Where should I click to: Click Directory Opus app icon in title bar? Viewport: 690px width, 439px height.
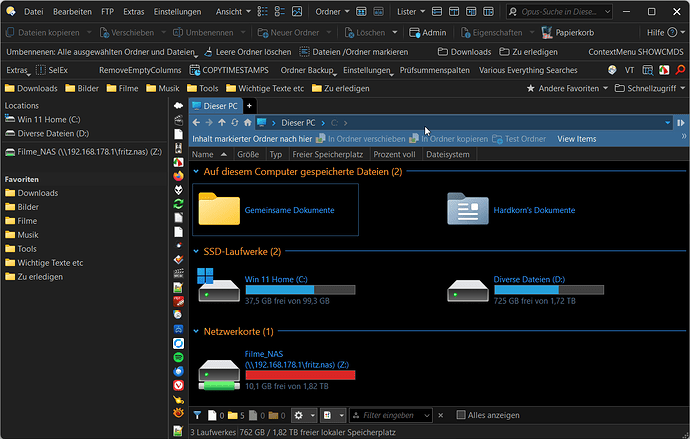click(11, 11)
